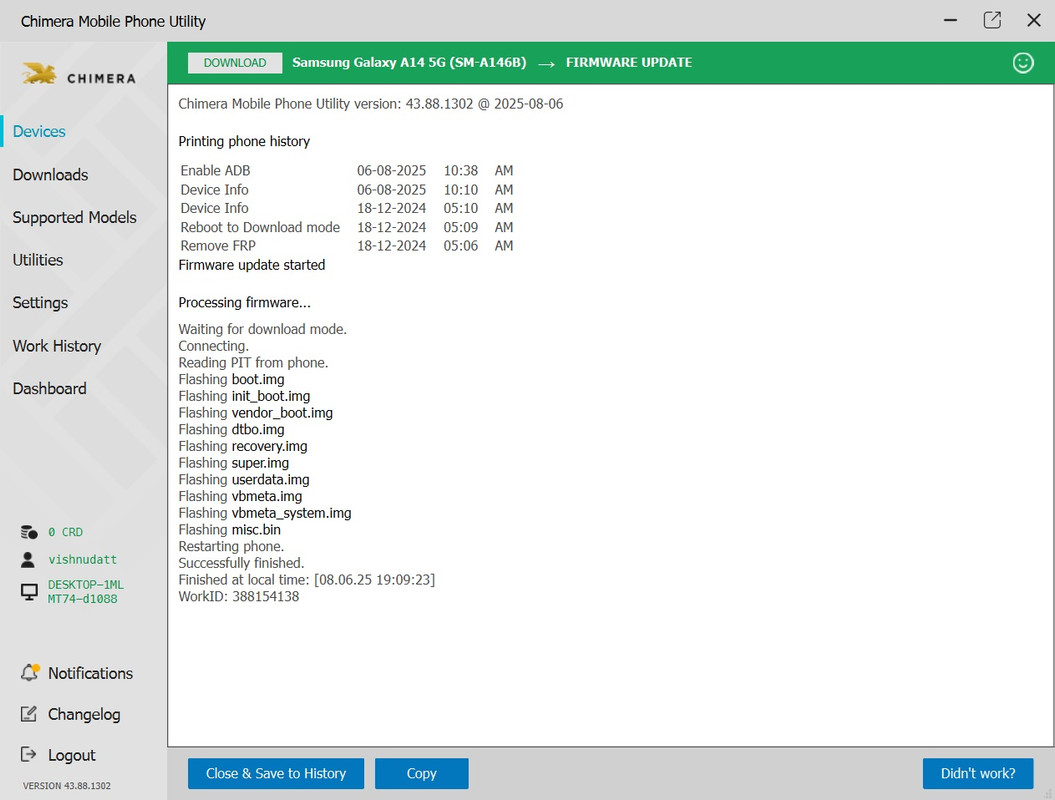The image size is (1055, 800).
Task: Click the Restarting phone line
Action: click(231, 546)
